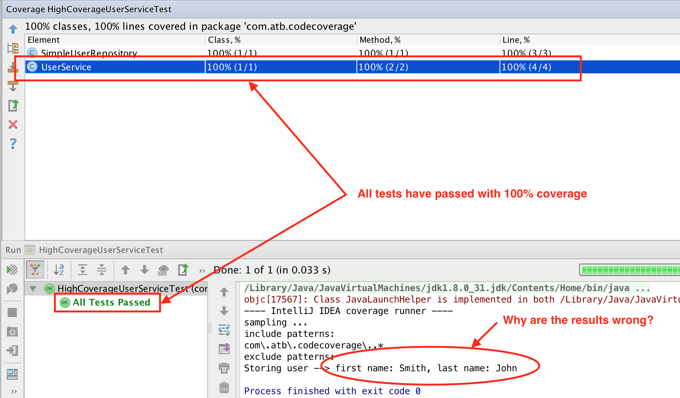This screenshot has width=680, height=398.
Task: Click coverage summary '100% classes, 100% lines' text
Action: tap(191, 26)
